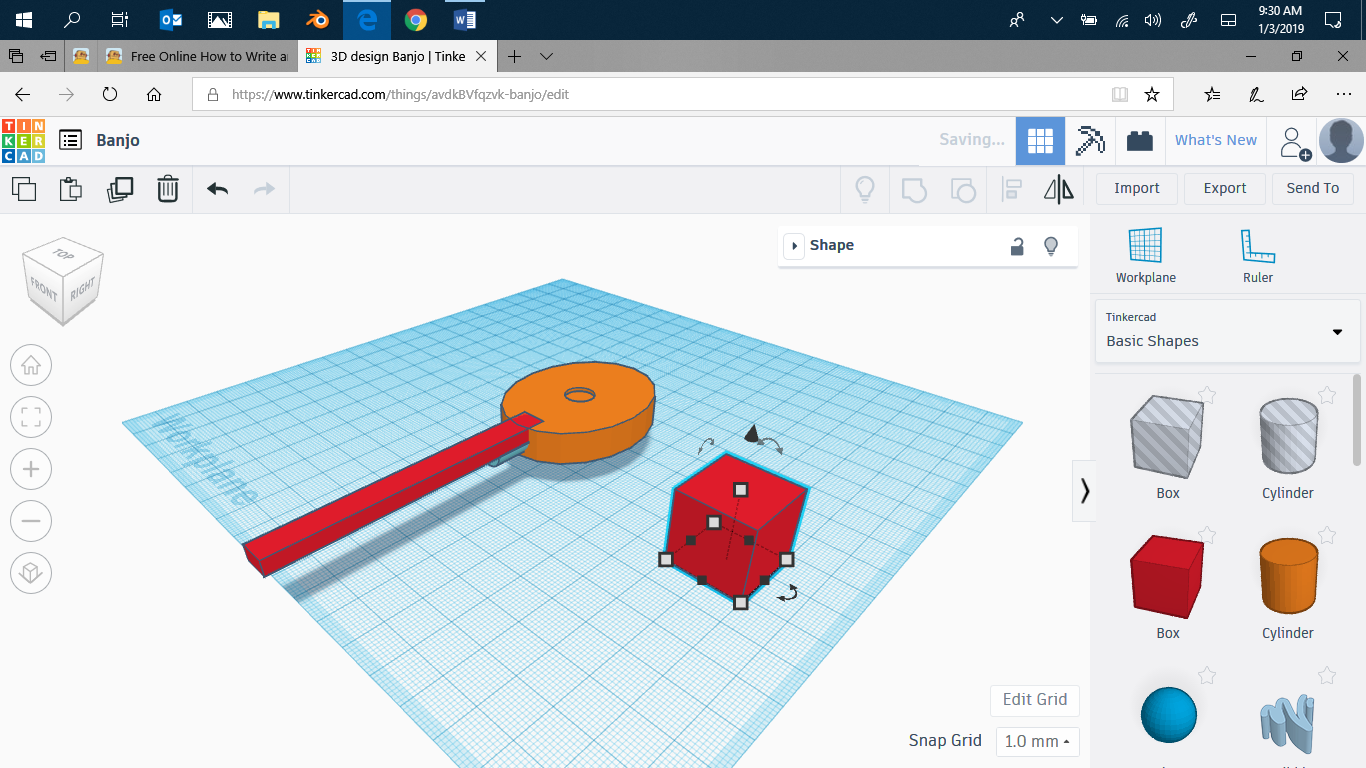Screen dimensions: 1366x768
Task: Select the Ruler tool
Action: click(1258, 256)
